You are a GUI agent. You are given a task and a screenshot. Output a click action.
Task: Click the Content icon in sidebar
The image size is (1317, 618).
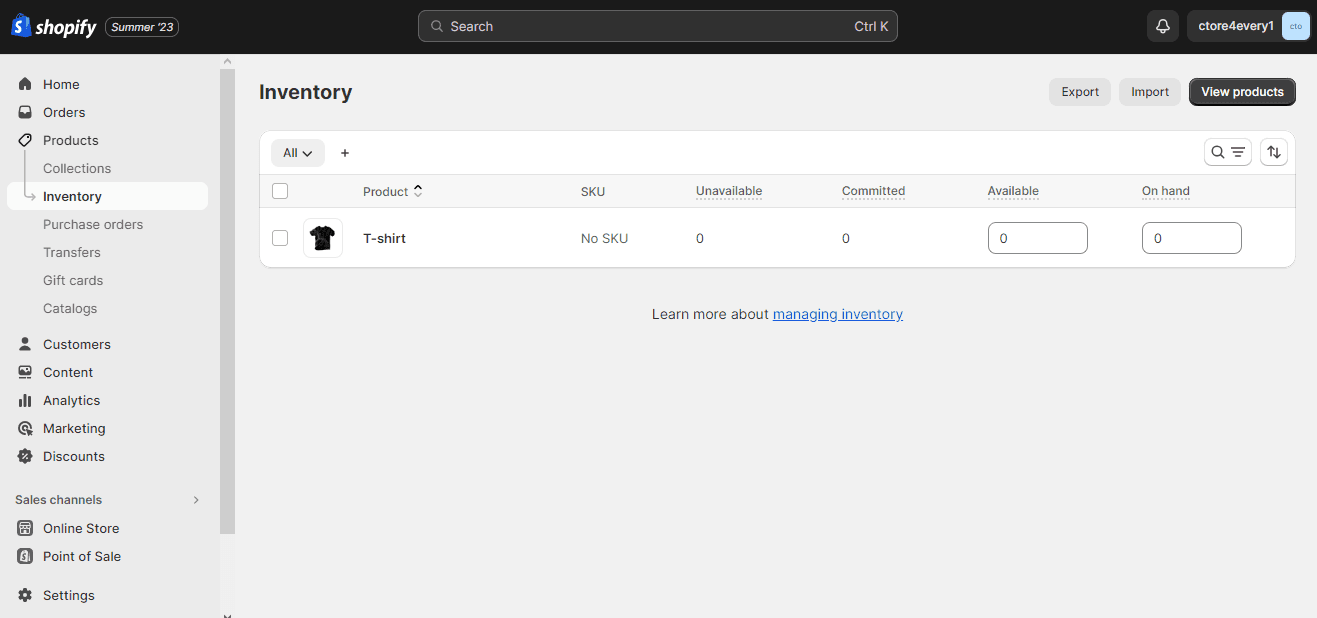click(25, 372)
